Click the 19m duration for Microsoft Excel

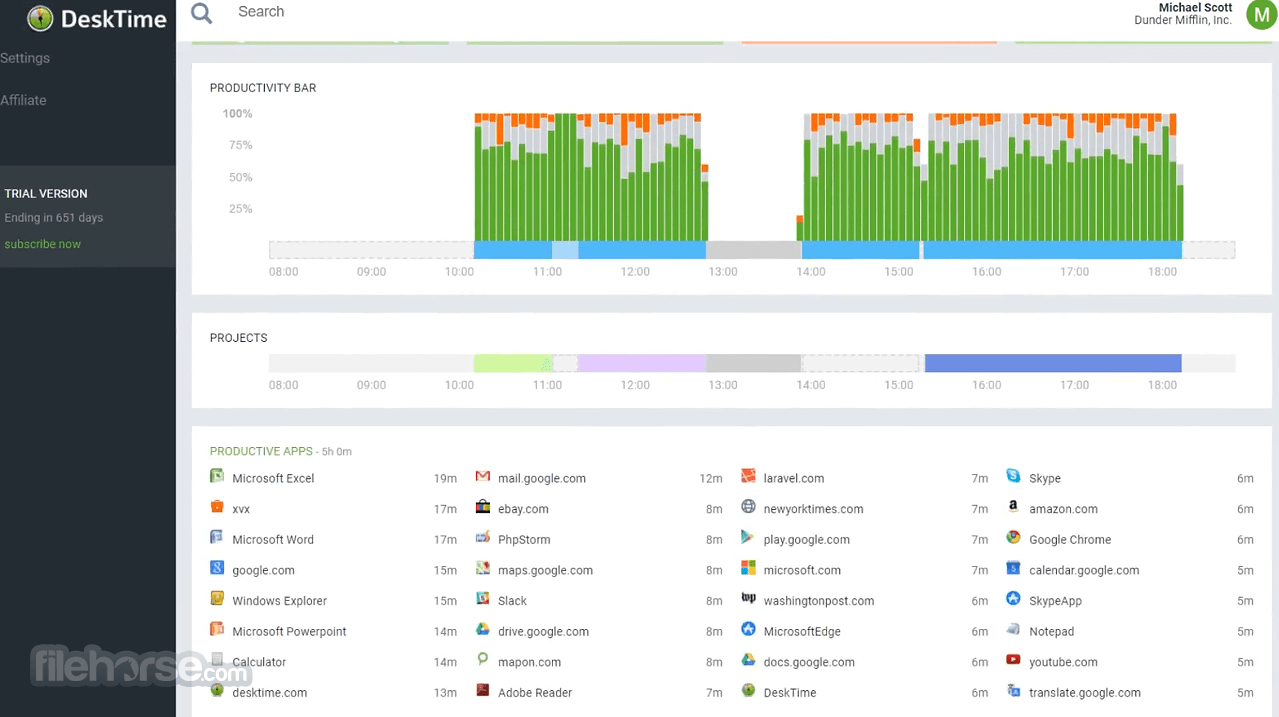pos(445,478)
